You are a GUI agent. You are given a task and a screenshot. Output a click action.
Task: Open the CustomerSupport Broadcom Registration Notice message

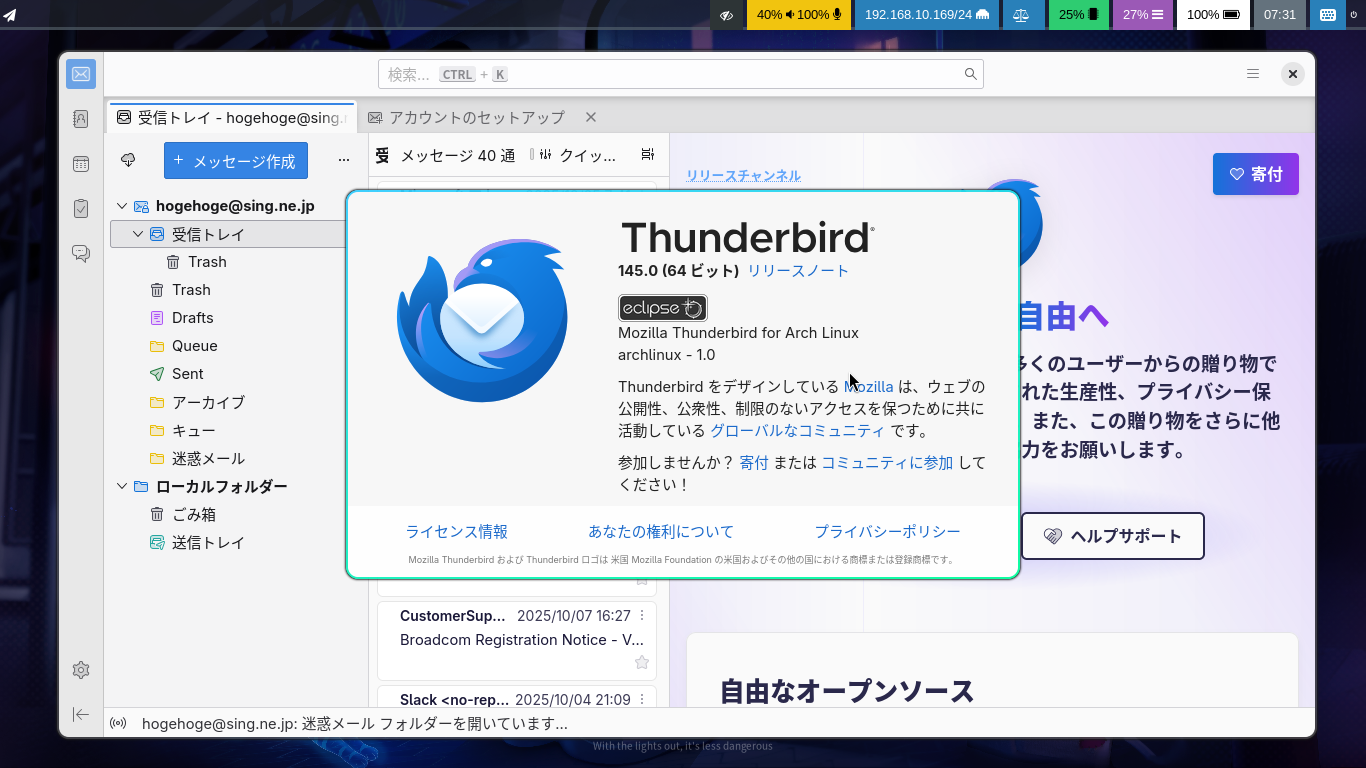pos(517,640)
